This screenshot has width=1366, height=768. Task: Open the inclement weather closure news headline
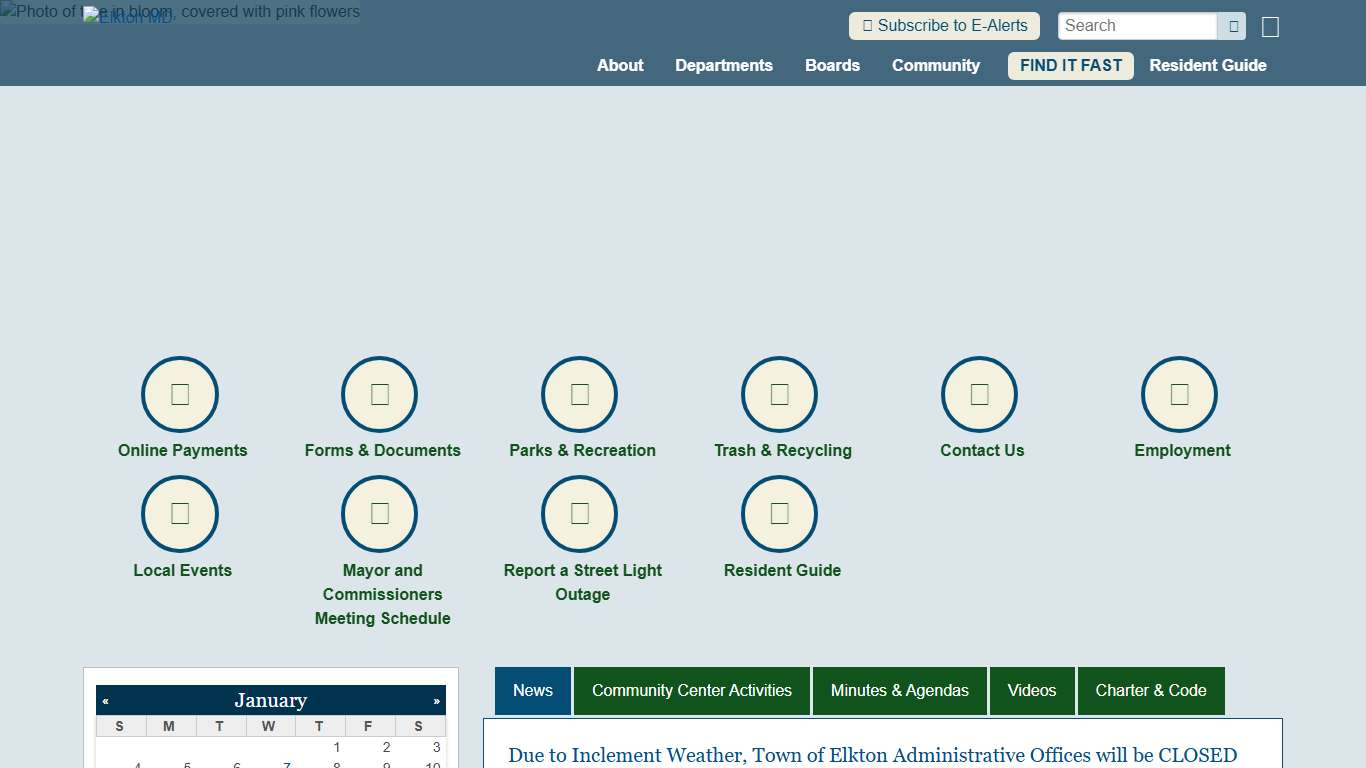tap(872, 755)
